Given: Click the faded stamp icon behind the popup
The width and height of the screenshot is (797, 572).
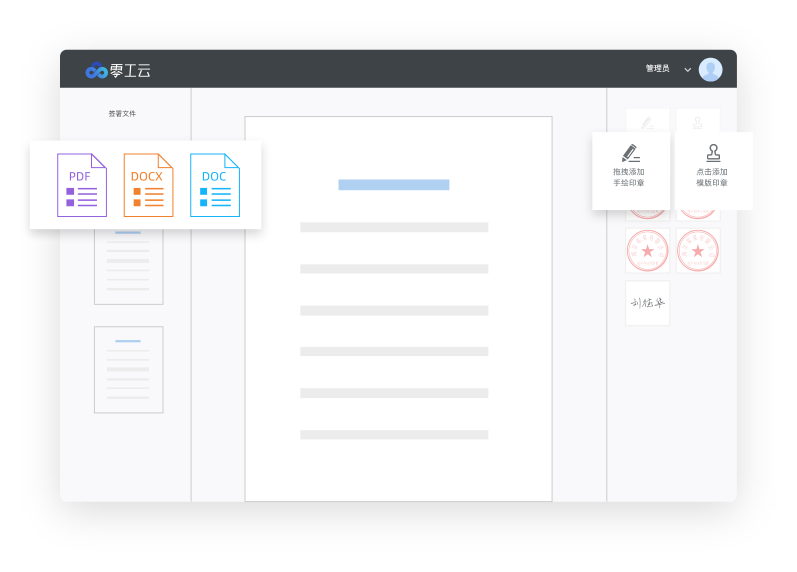Looking at the screenshot, I should click(698, 120).
